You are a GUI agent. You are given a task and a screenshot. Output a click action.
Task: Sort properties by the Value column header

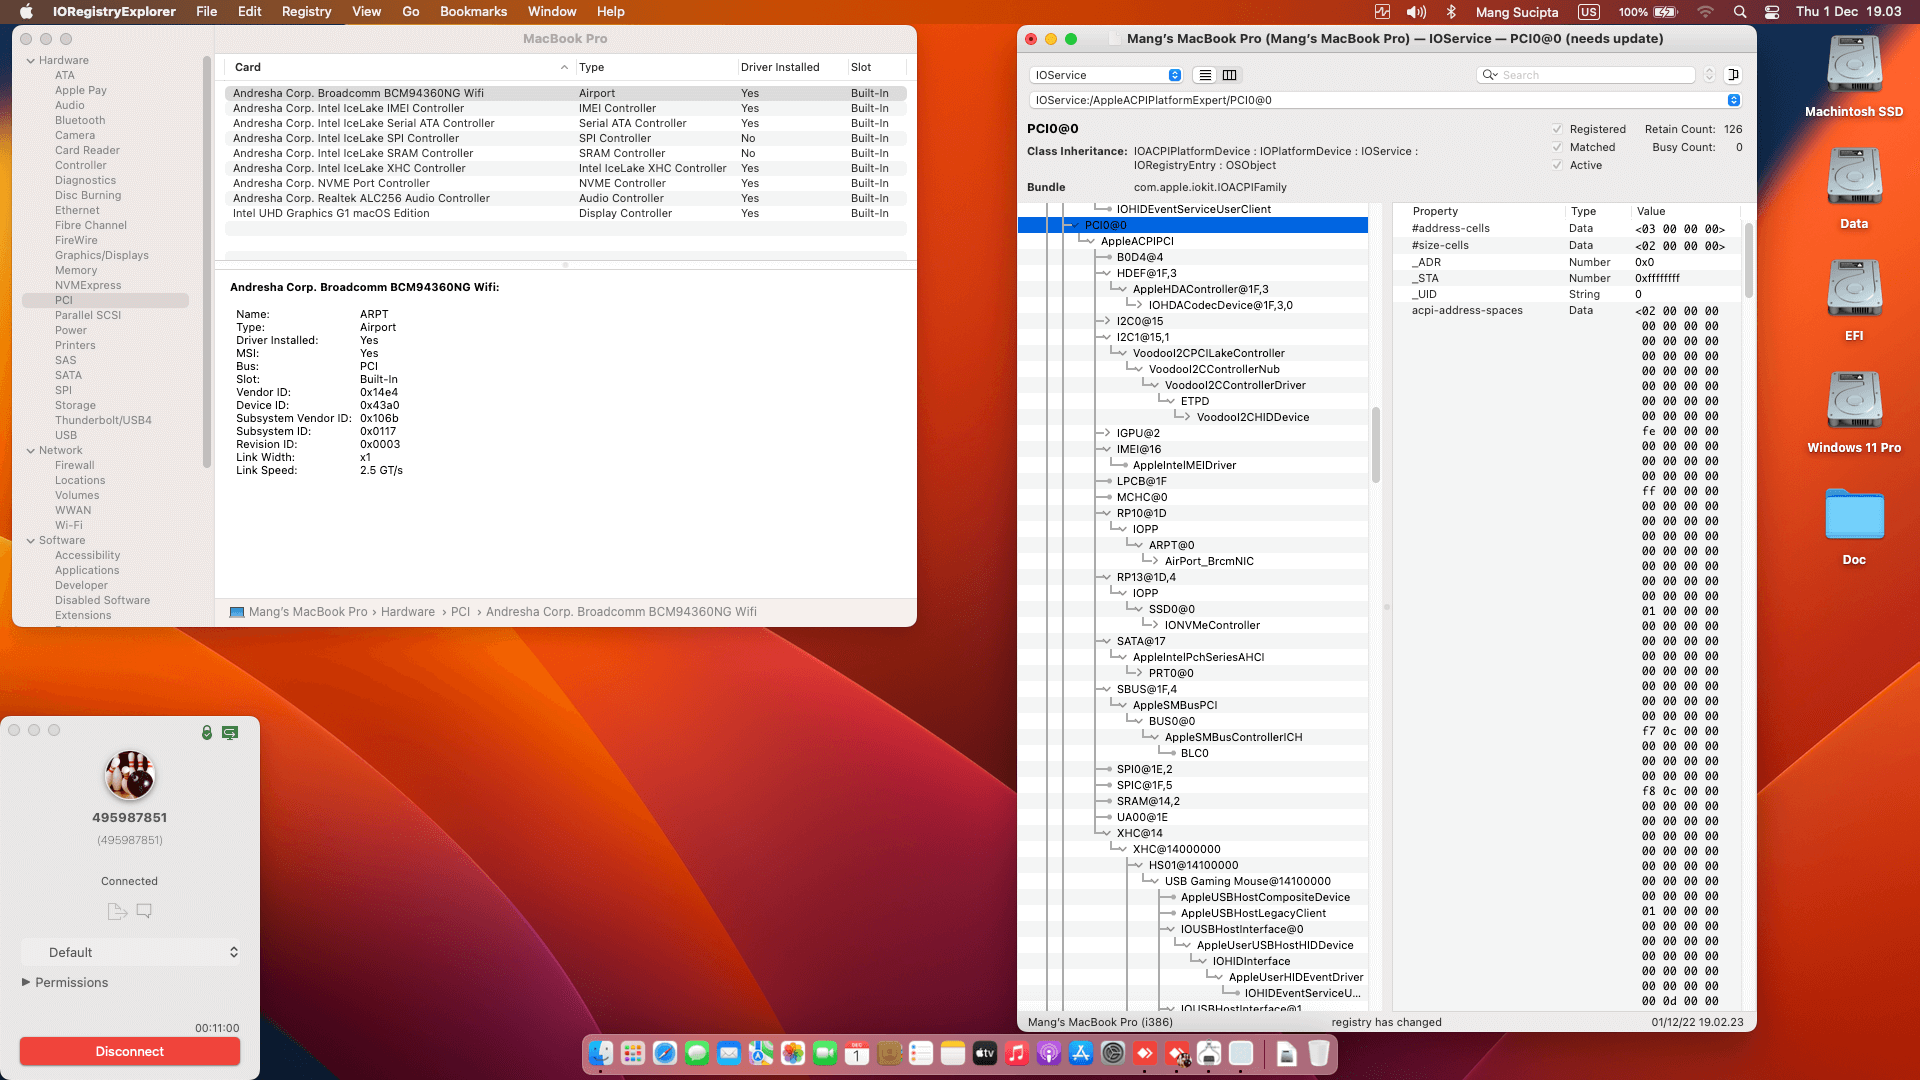click(x=1686, y=211)
